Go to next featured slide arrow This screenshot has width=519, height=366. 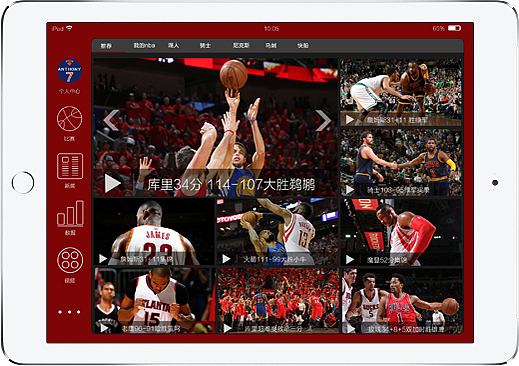pyautogui.click(x=323, y=120)
